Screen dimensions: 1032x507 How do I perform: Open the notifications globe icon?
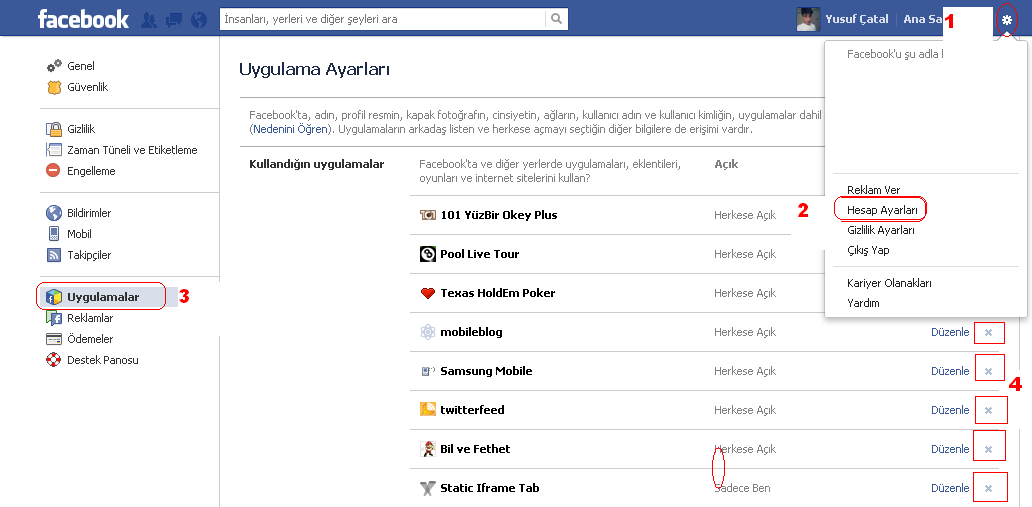click(198, 19)
